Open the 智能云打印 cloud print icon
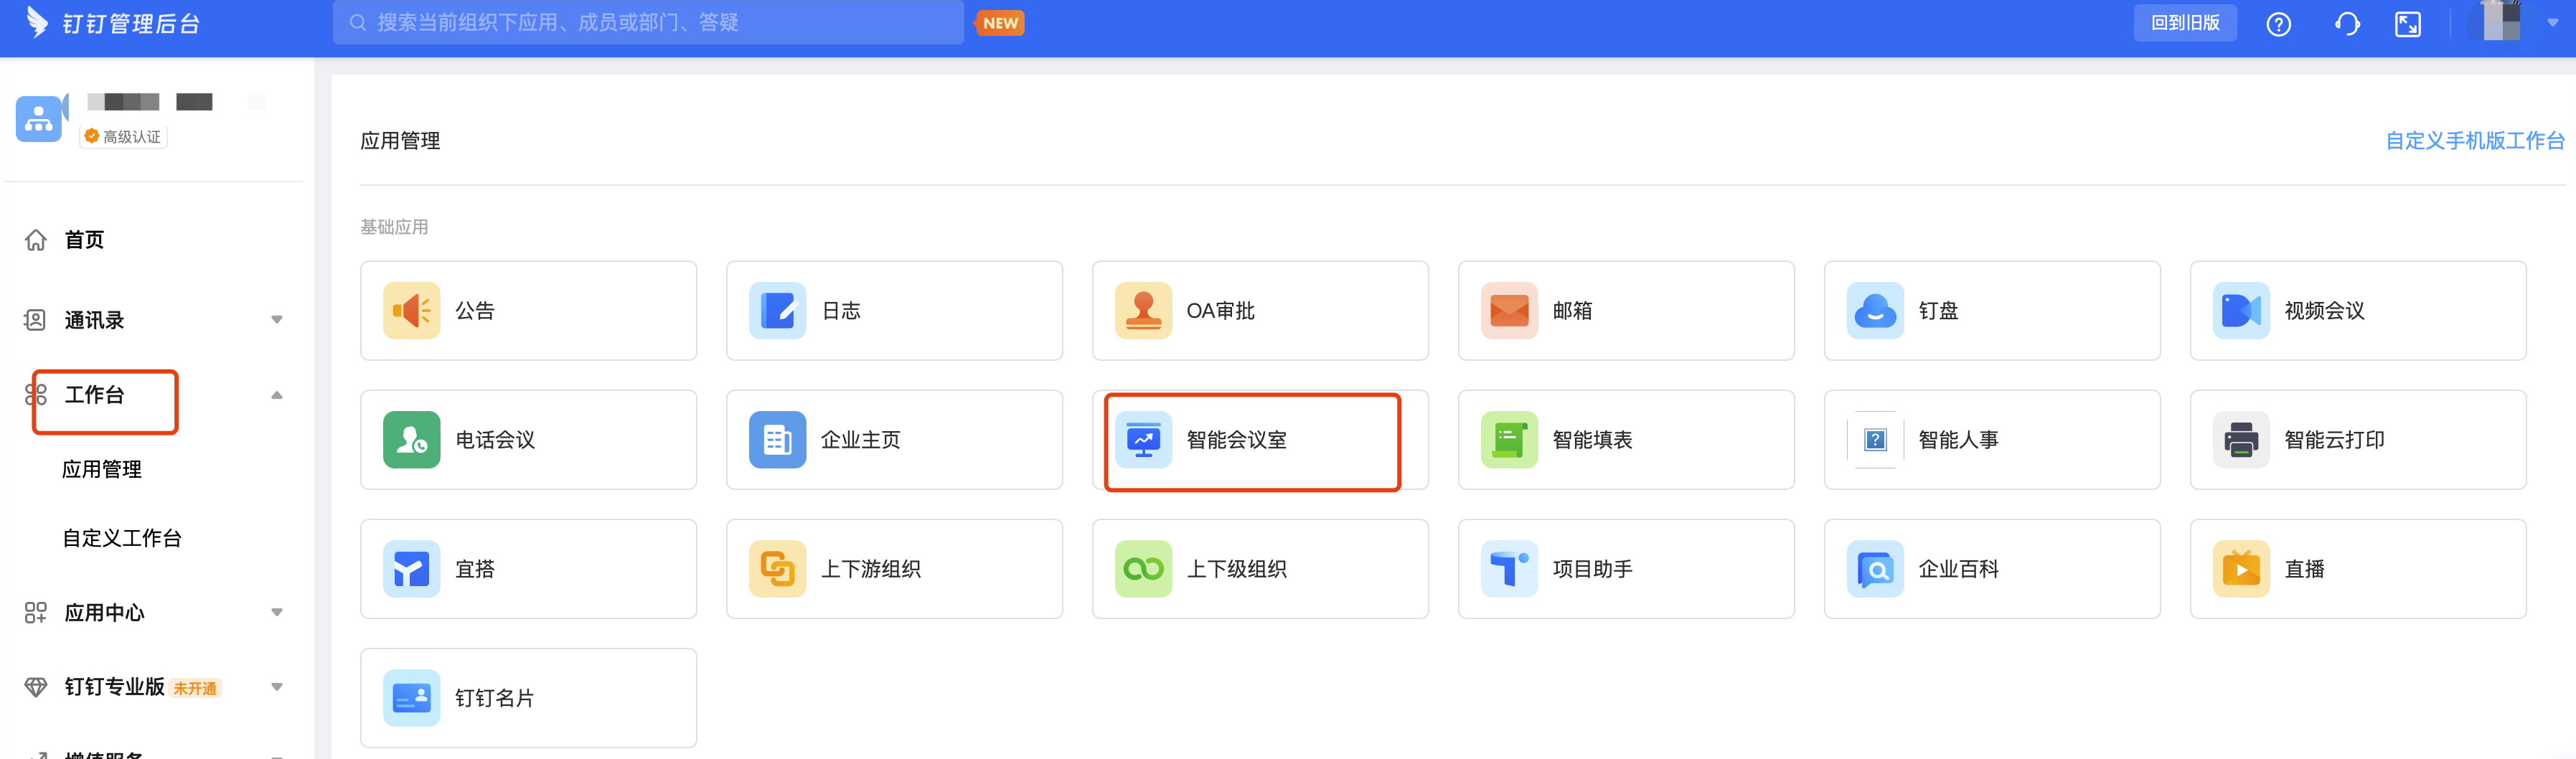Viewport: 2576px width, 759px height. click(2241, 440)
